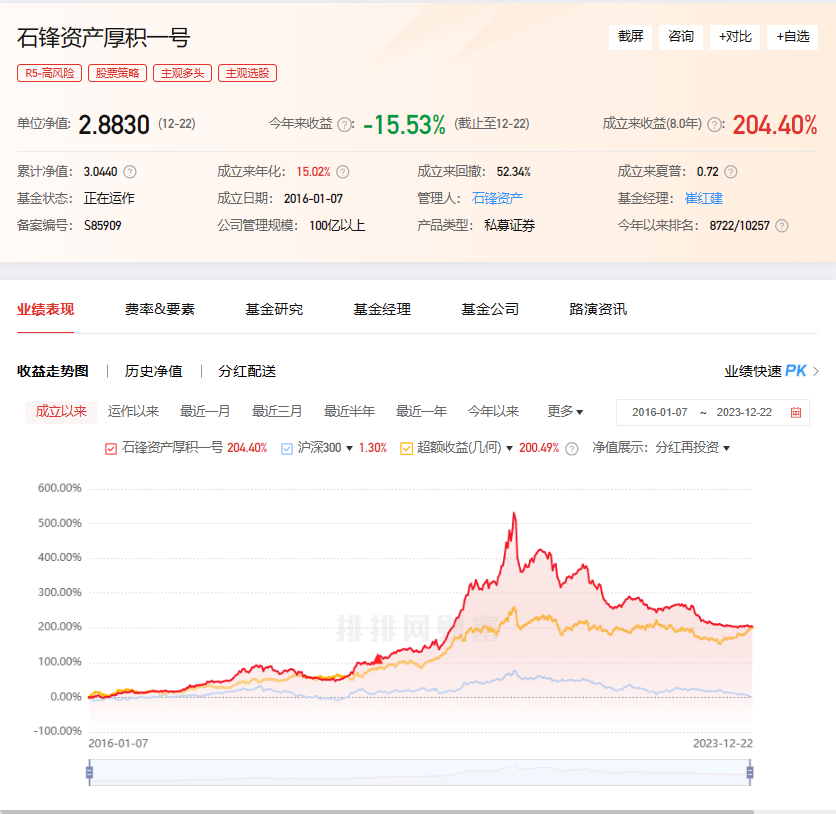Click 截屏 button

[630, 37]
